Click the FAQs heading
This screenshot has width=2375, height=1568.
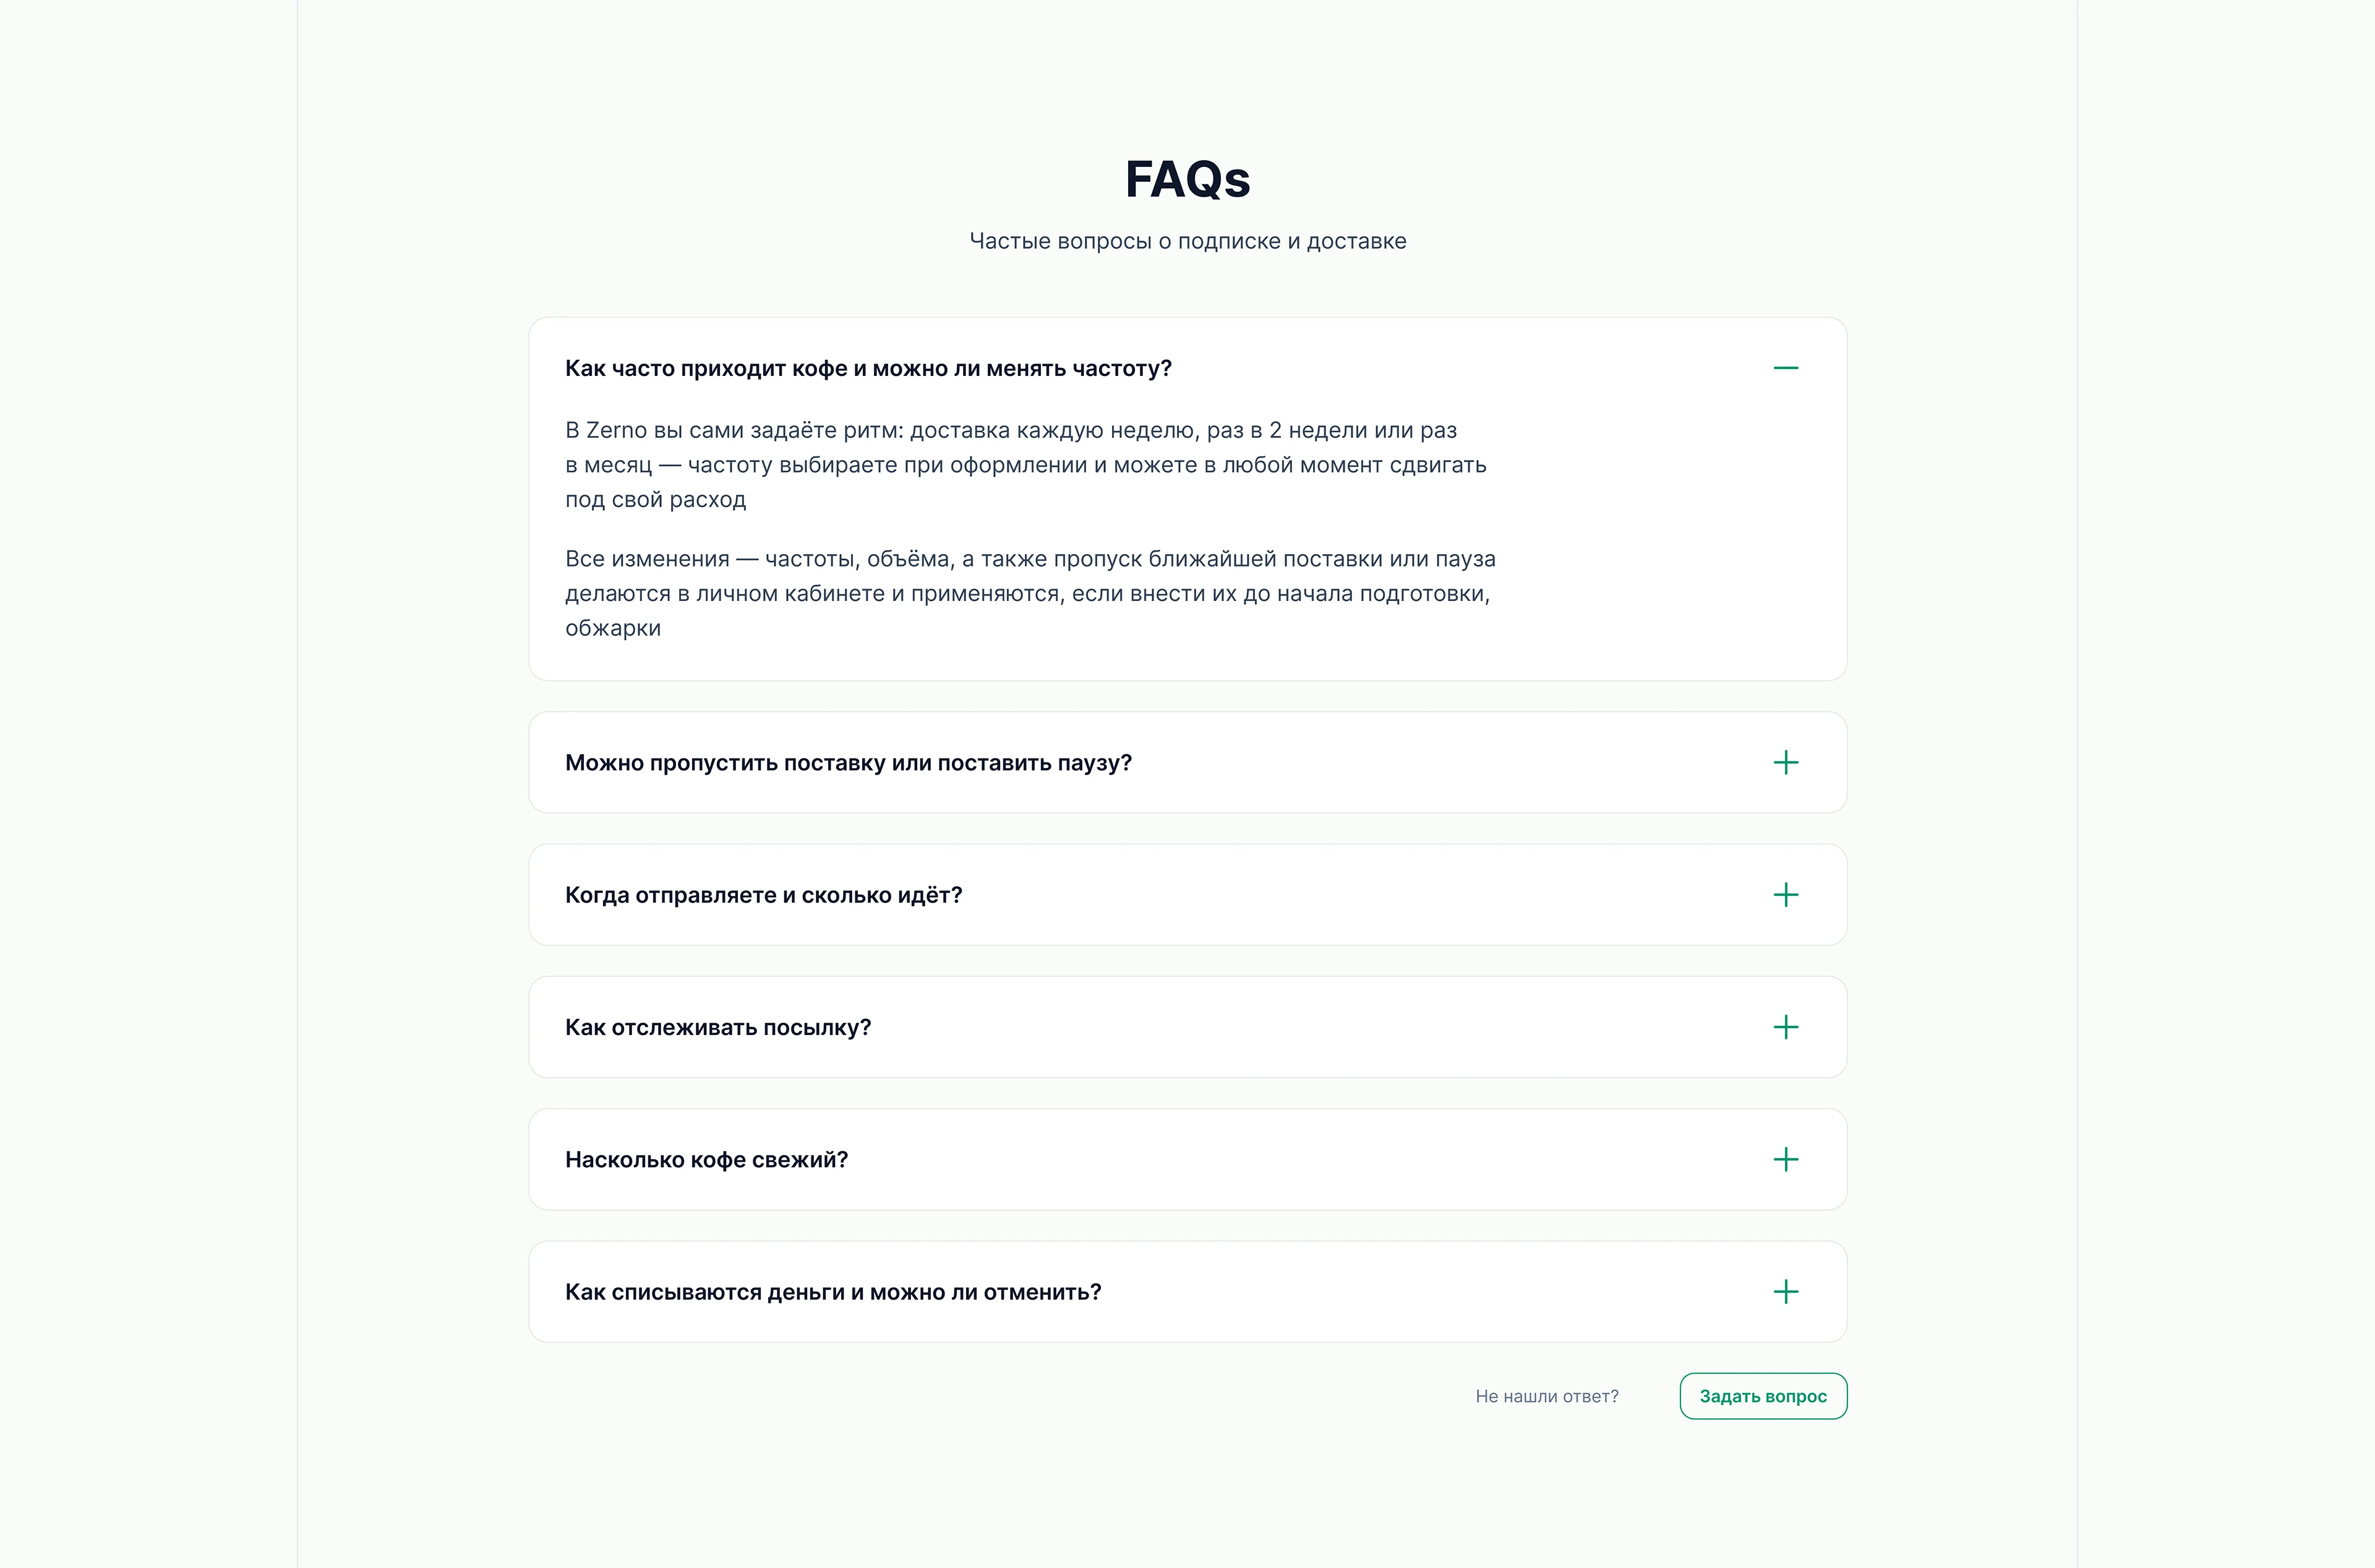pyautogui.click(x=1187, y=180)
